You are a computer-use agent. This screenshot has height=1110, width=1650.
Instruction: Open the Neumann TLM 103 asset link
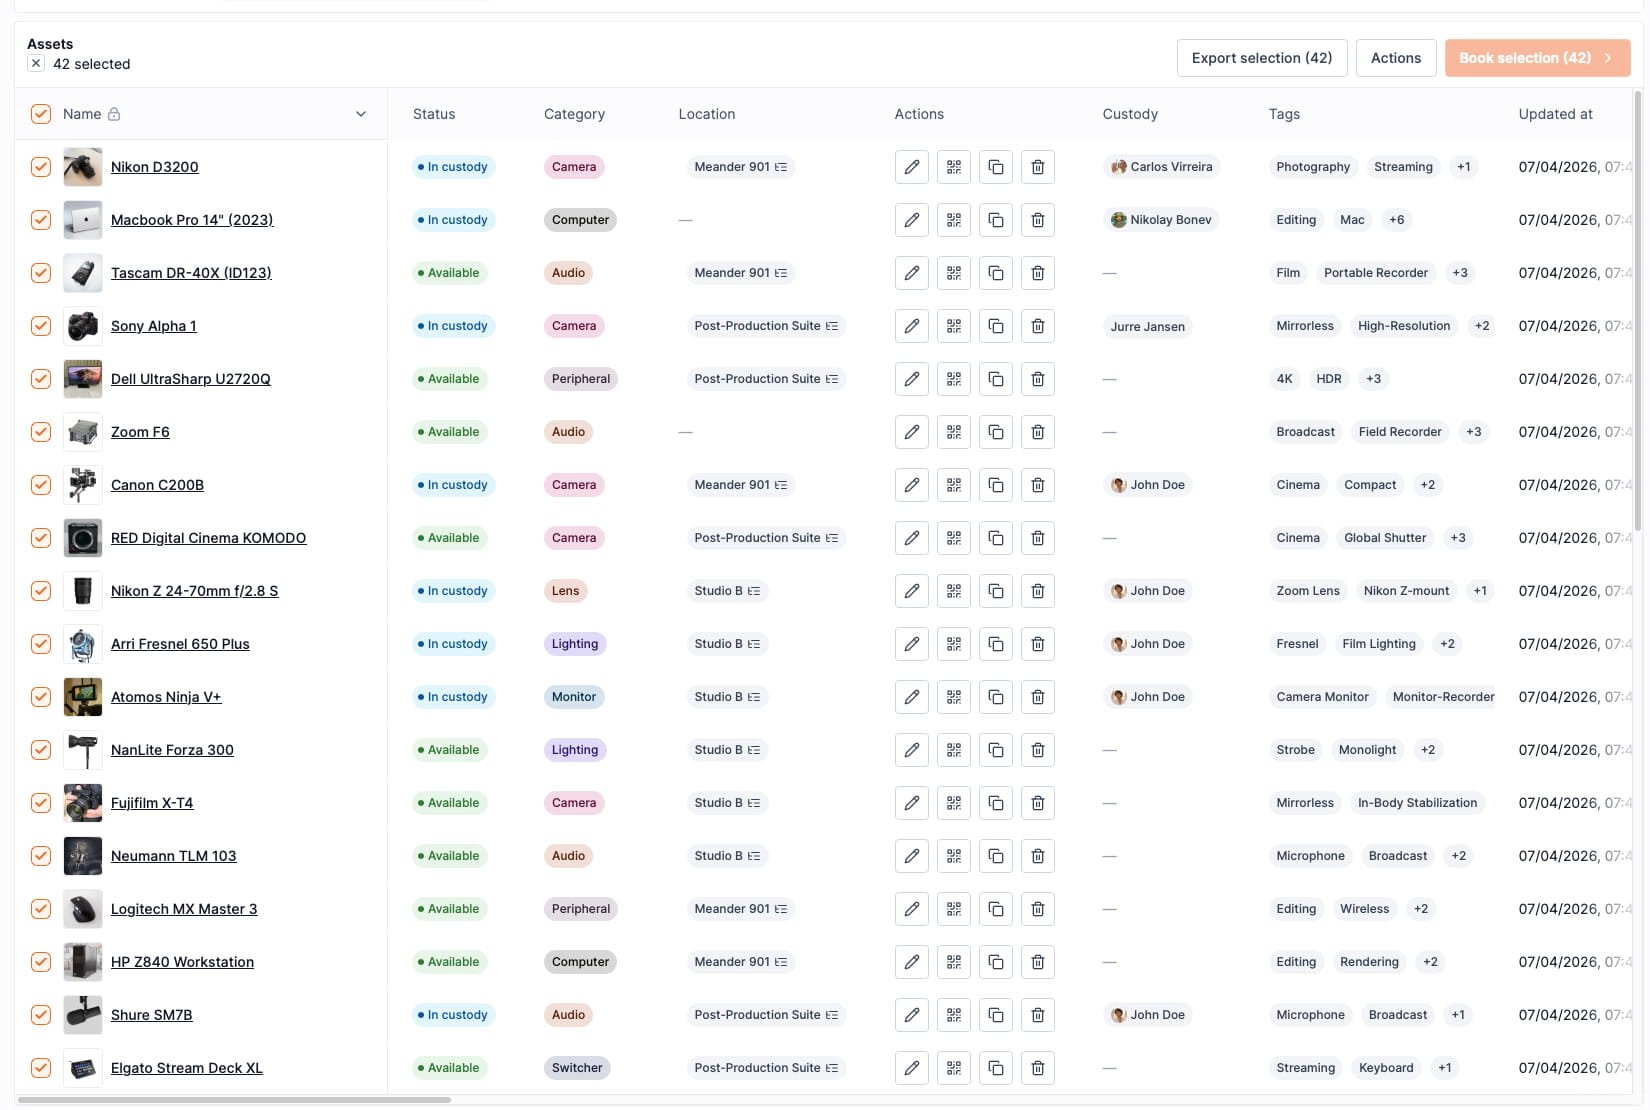173,856
